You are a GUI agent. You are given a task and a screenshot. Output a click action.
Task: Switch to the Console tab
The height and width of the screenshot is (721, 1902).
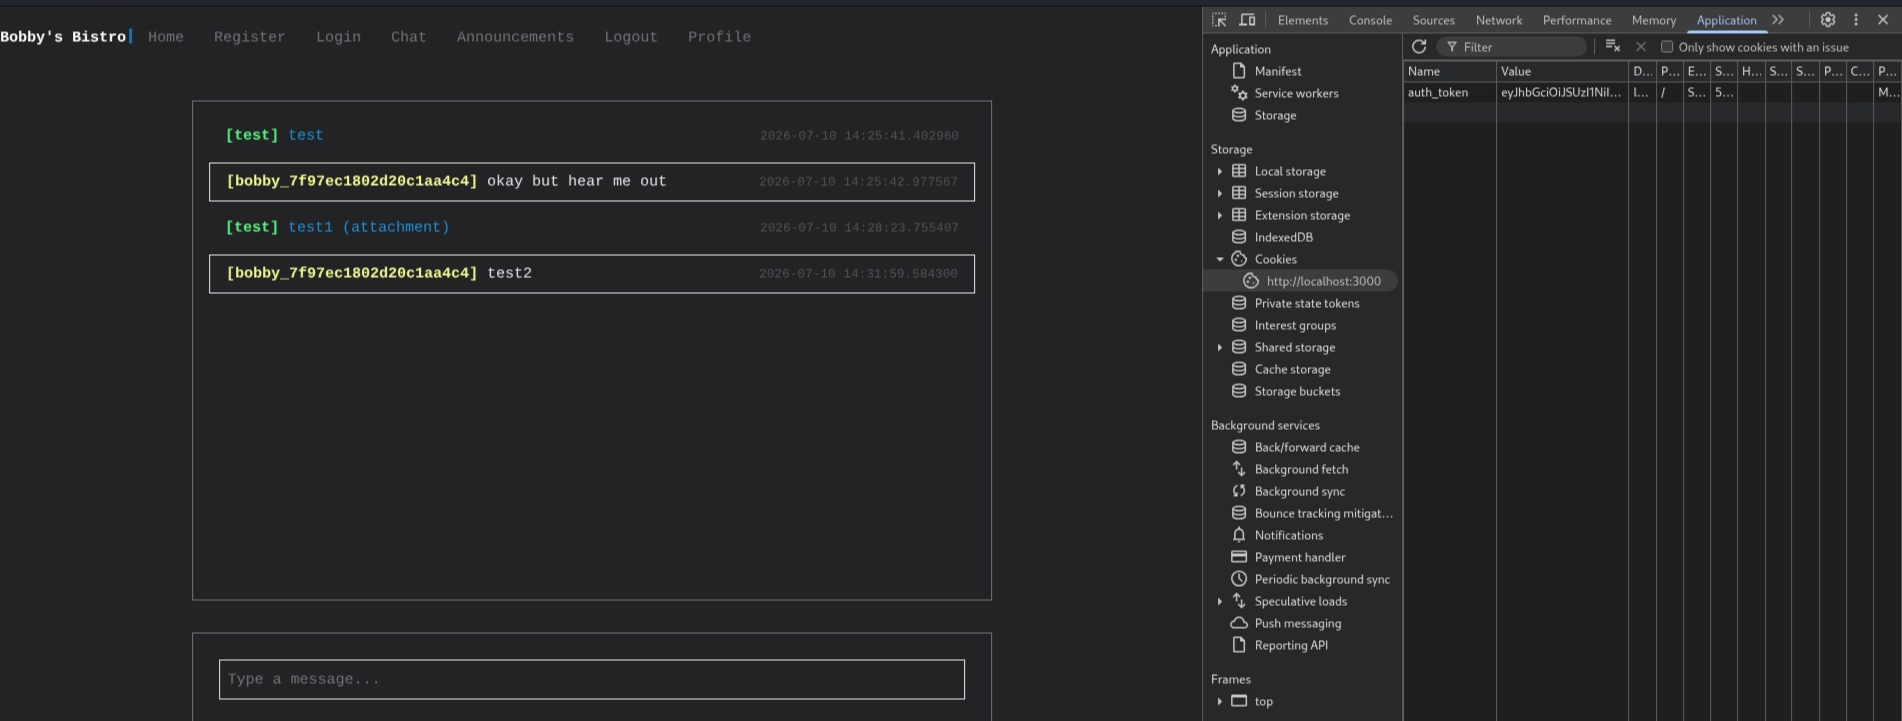(1370, 20)
